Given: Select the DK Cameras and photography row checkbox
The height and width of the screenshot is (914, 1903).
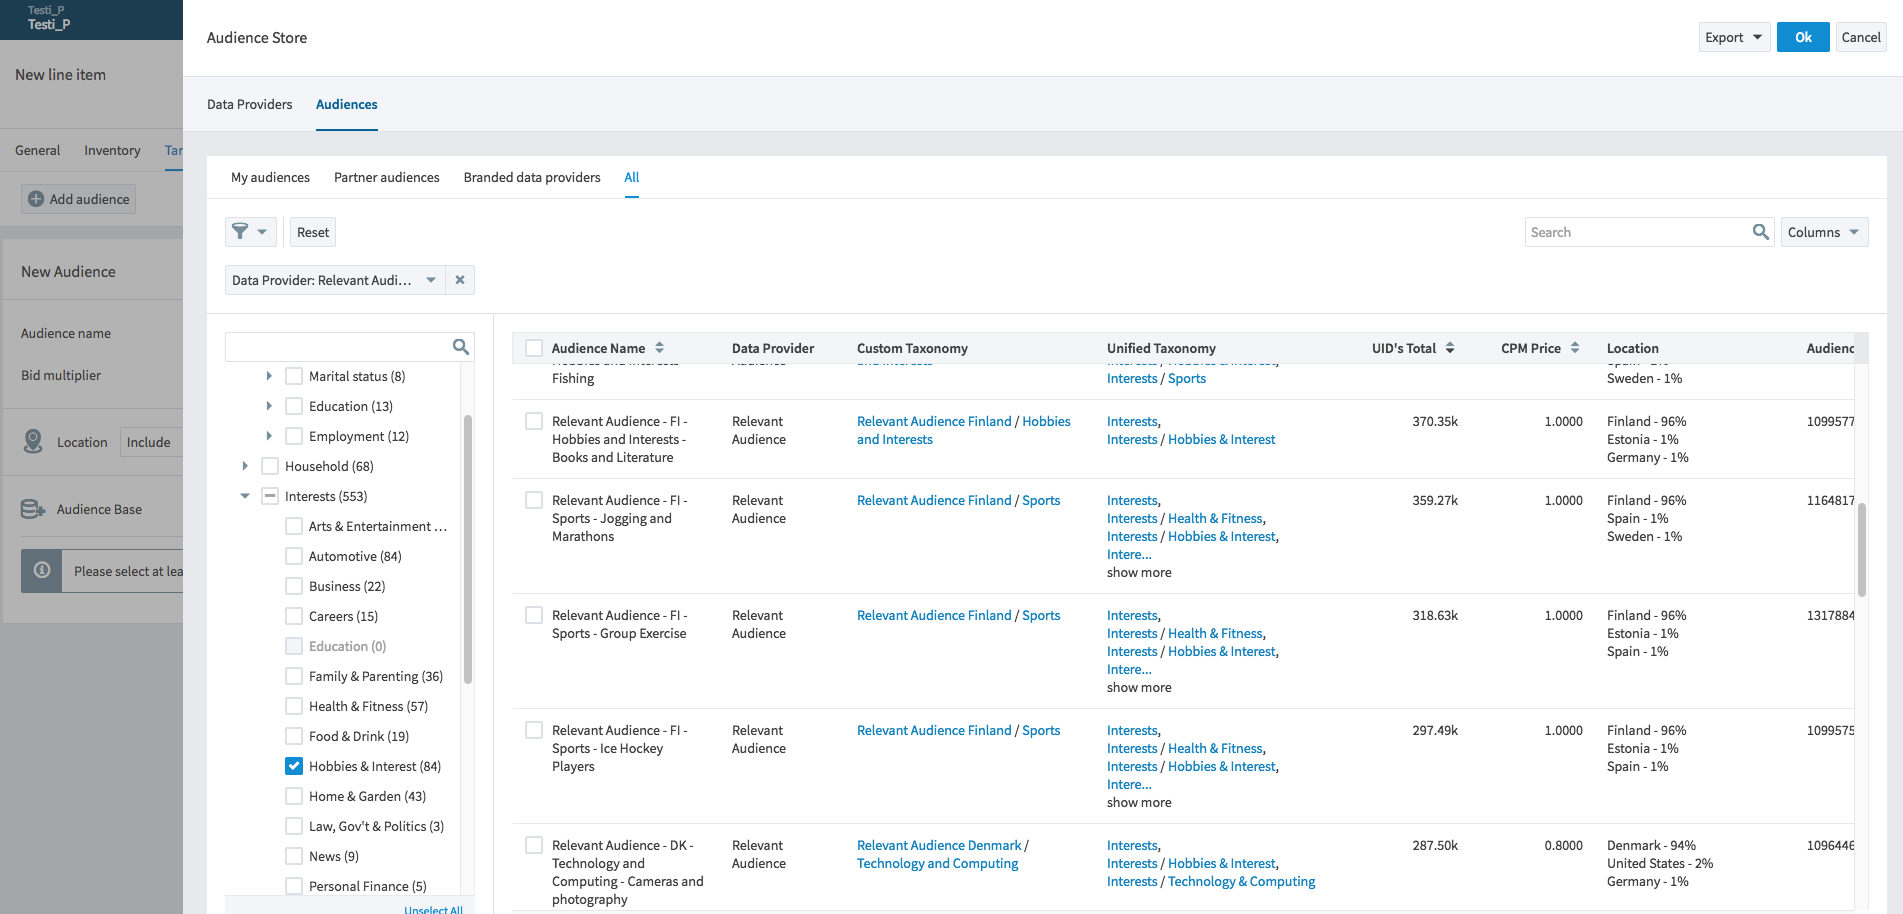Looking at the screenshot, I should 534,845.
